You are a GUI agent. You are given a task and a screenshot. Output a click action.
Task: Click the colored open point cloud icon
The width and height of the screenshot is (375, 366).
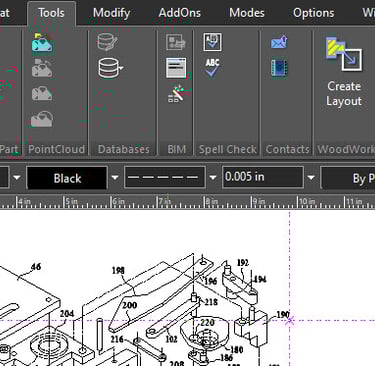coord(42,42)
